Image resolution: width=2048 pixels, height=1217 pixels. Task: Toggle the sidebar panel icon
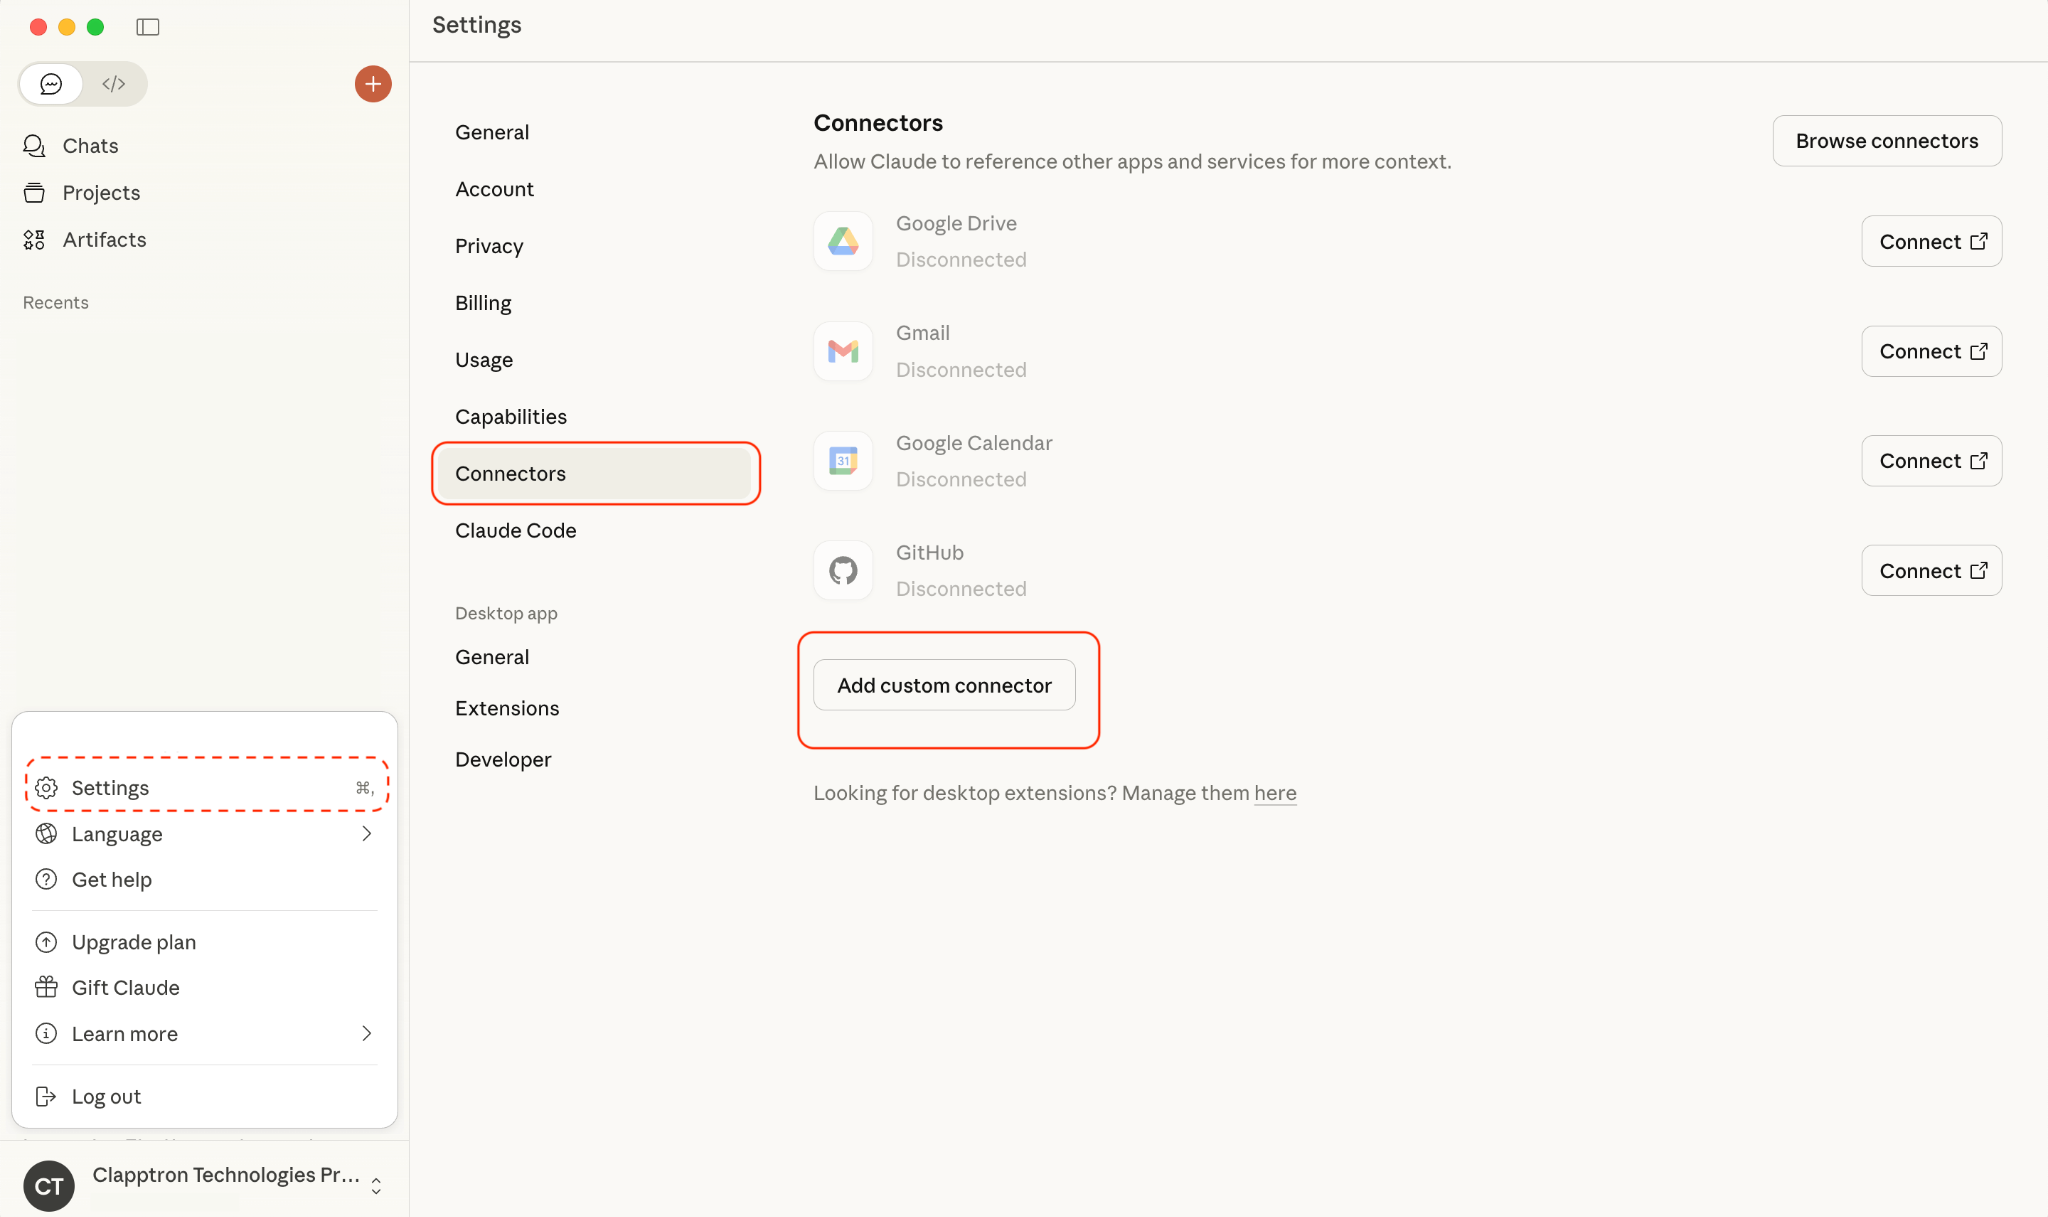click(148, 27)
